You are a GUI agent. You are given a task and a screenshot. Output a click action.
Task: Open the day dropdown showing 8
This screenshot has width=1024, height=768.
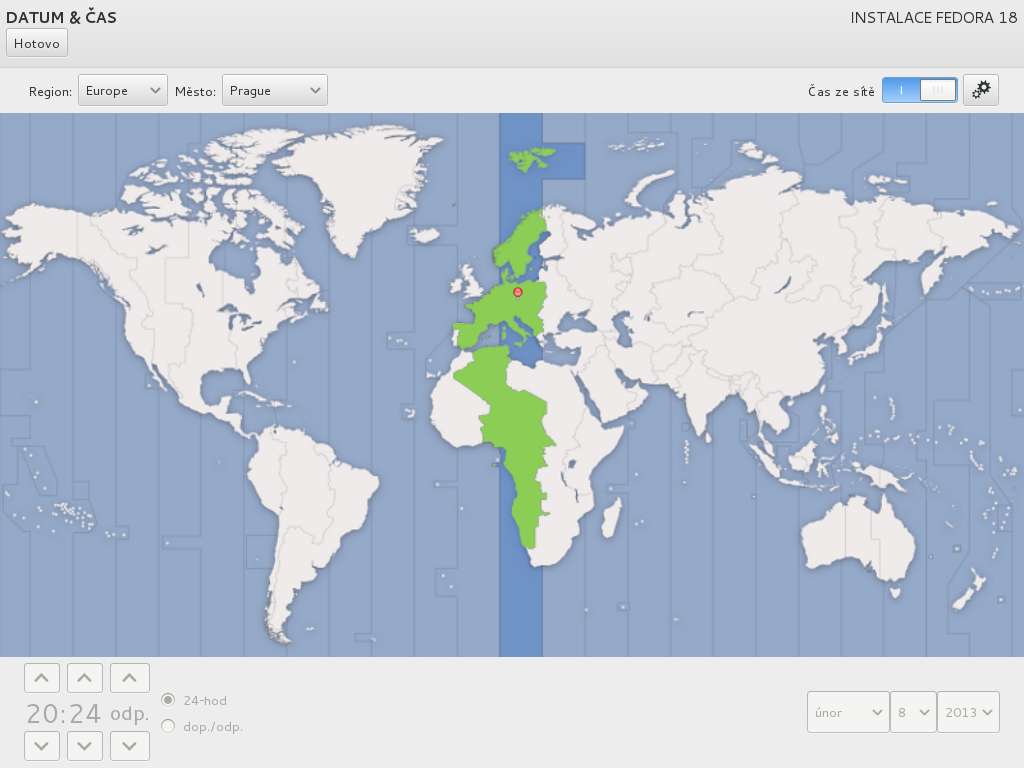click(x=913, y=712)
